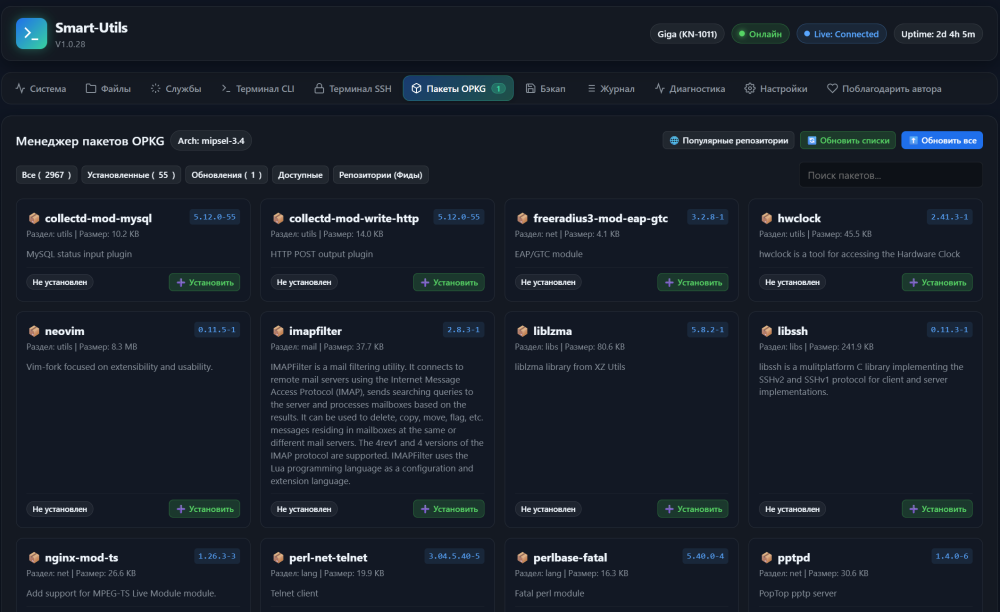
Task: Click the Arch: mipsel-3.4 badge
Action: [211, 140]
